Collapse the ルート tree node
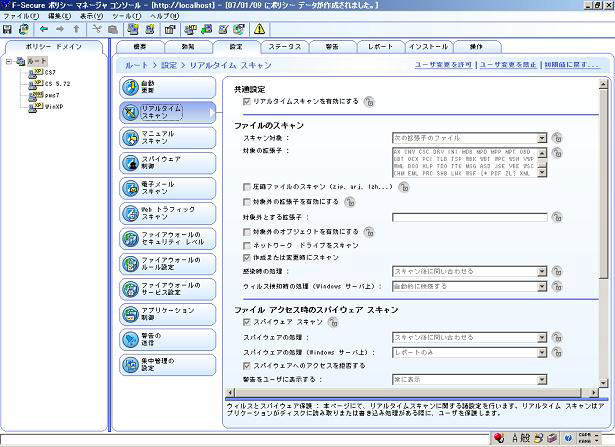Viewport: 615px width, 447px height. 9,62
